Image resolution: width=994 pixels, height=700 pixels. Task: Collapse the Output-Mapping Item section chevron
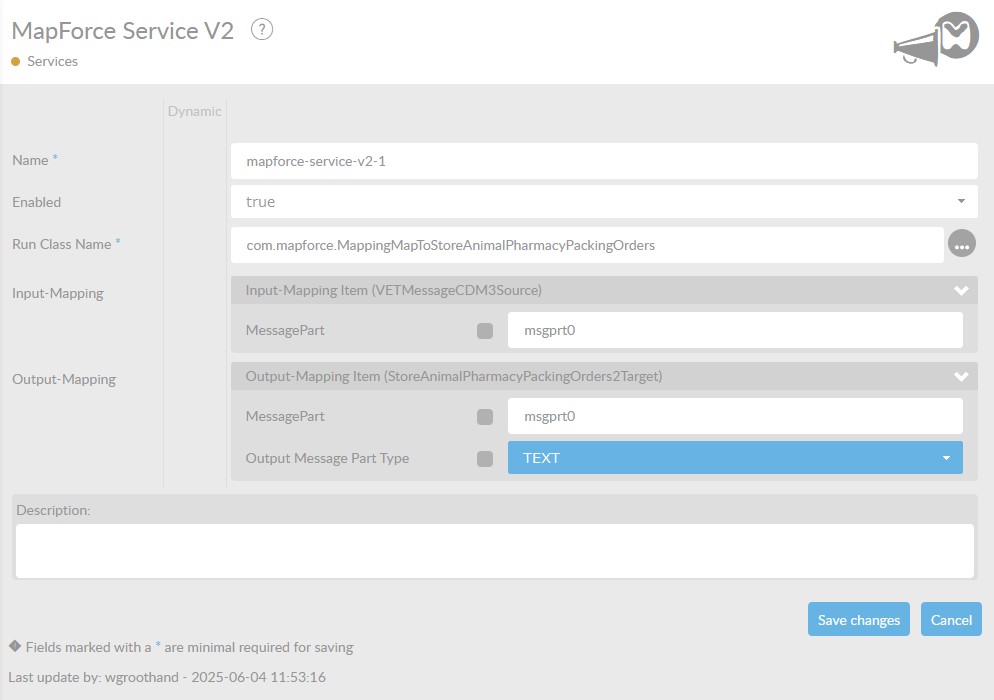click(961, 377)
